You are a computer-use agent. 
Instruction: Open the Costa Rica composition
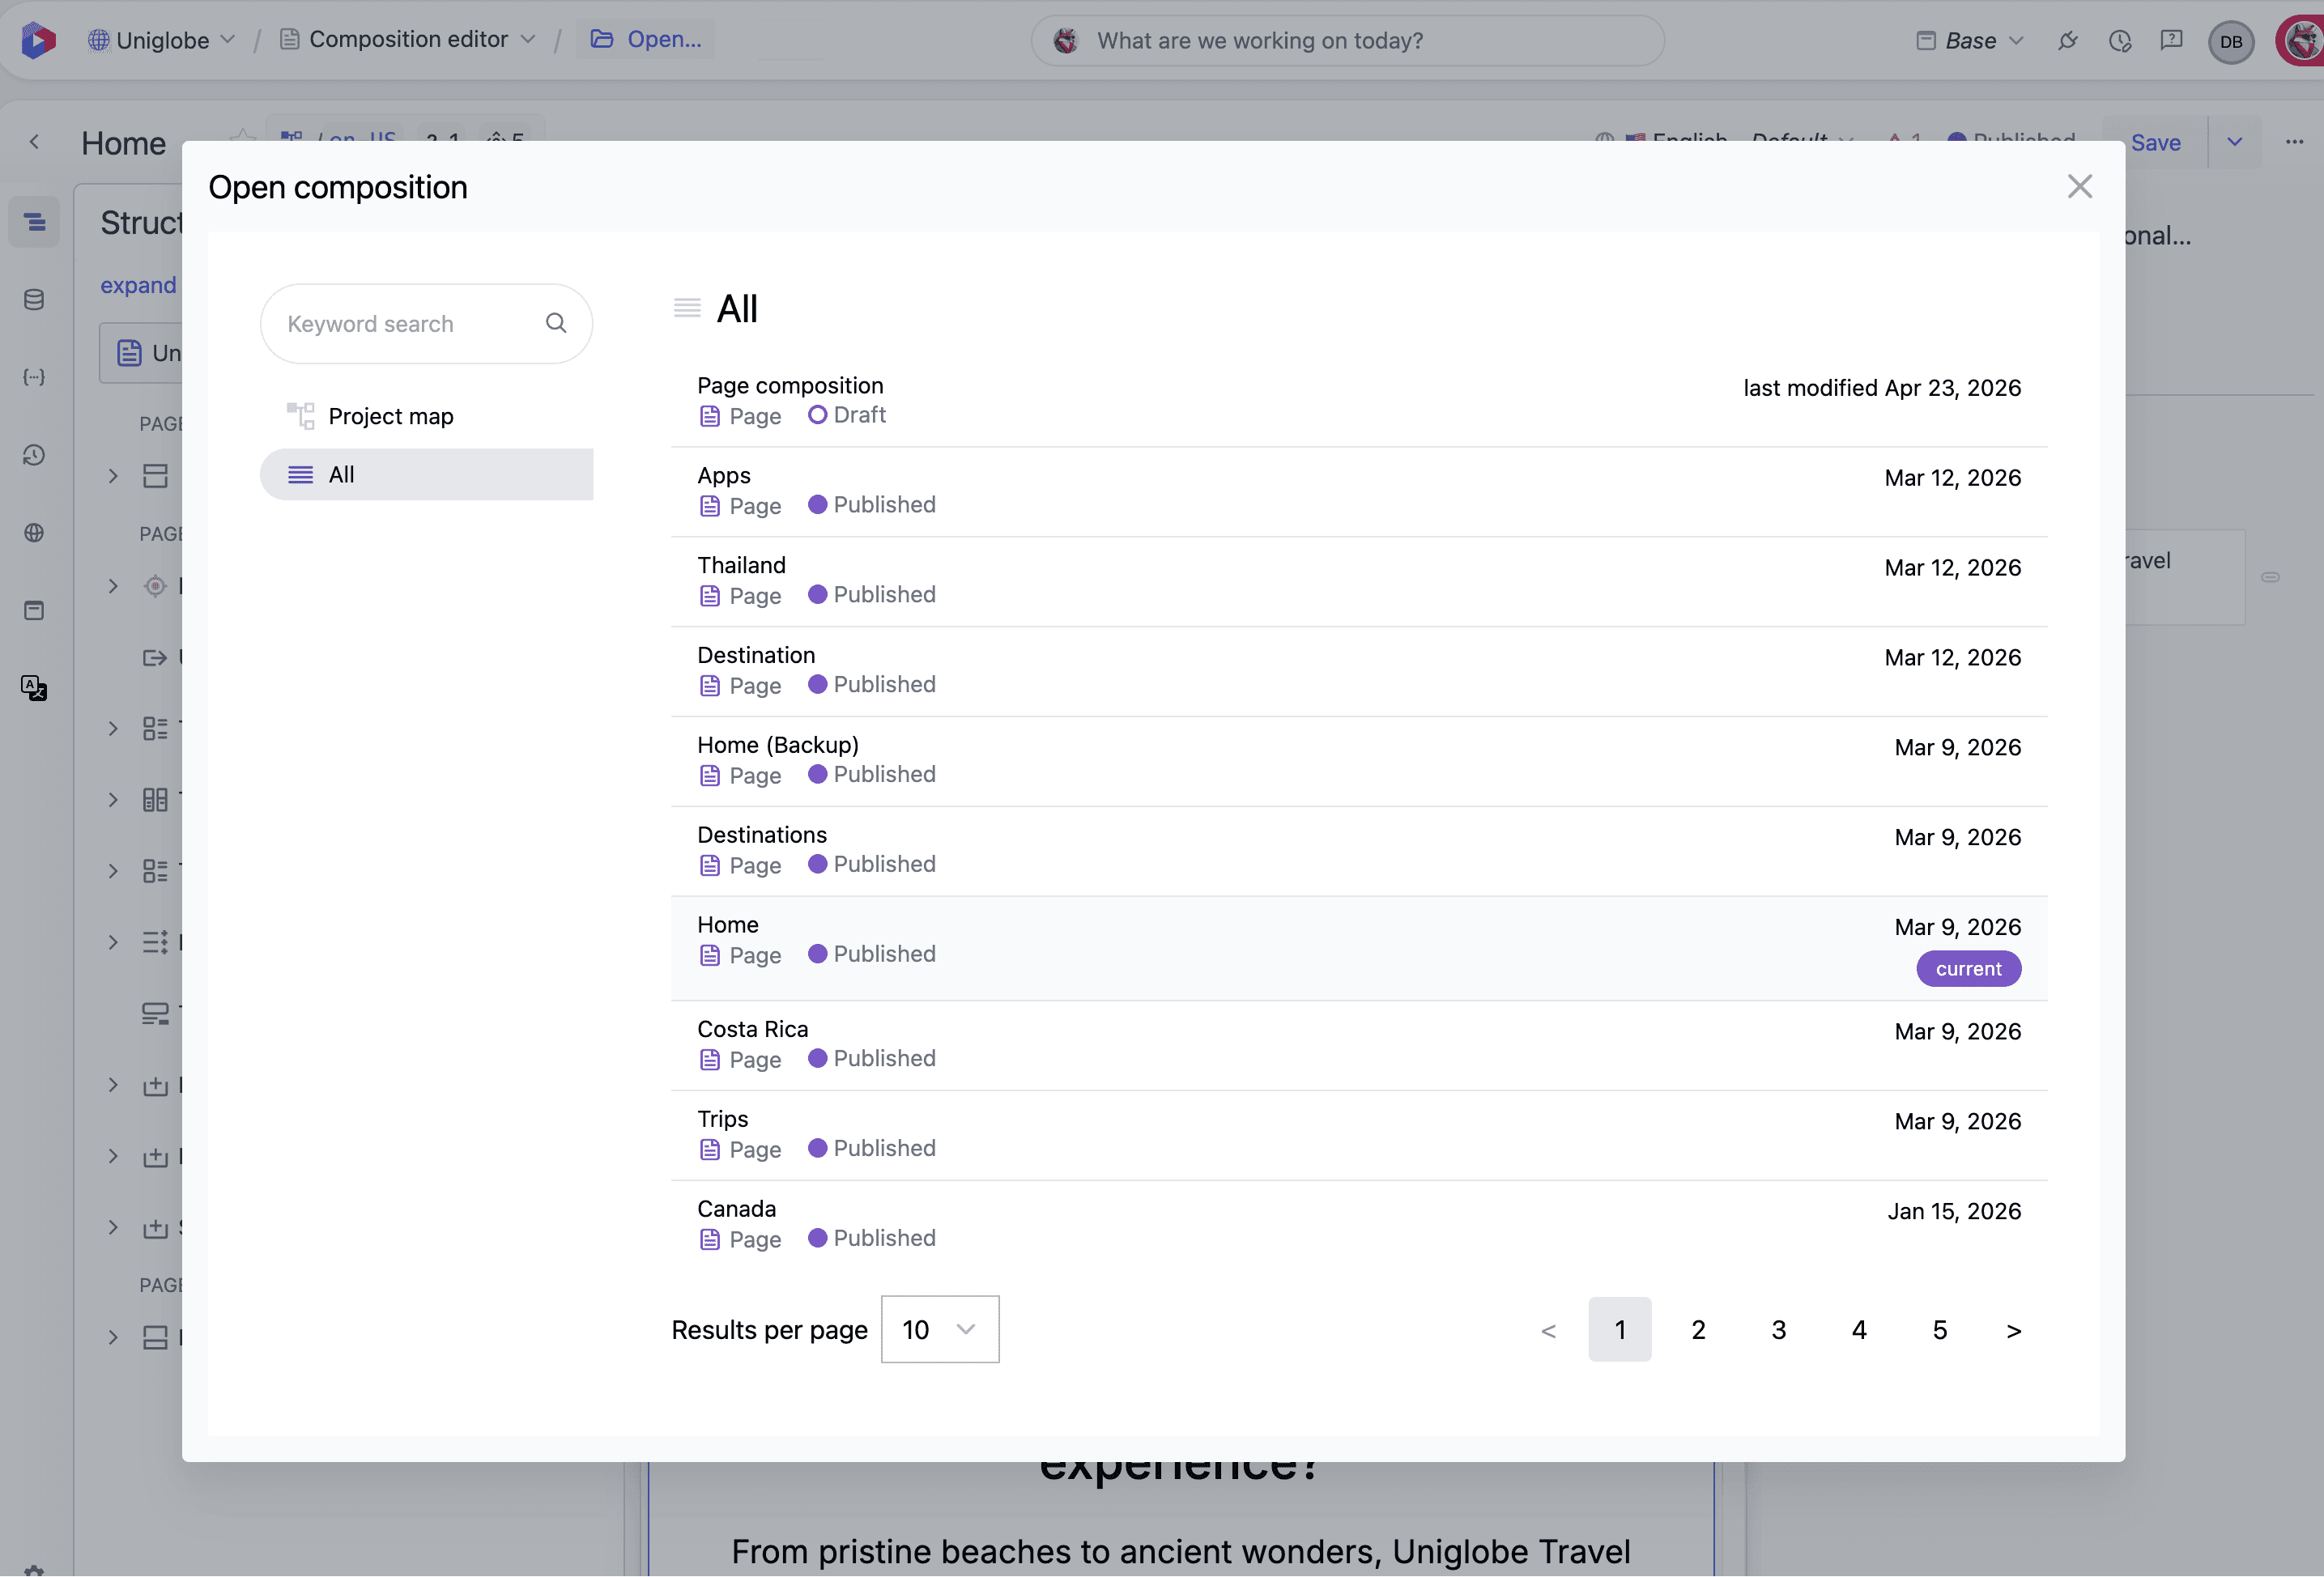click(x=1359, y=1045)
